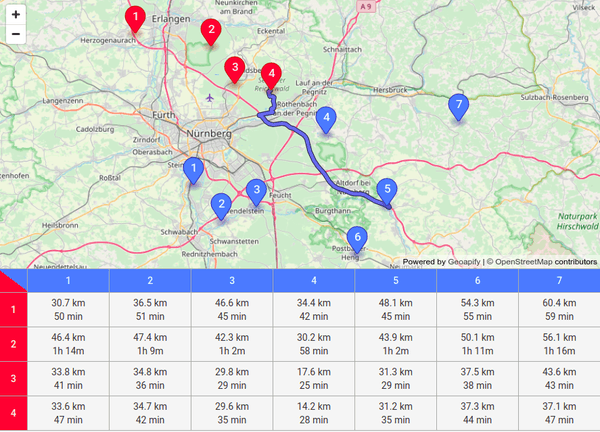Select cell 36.5 km 51 min
This screenshot has width=600, height=432.
point(150,310)
